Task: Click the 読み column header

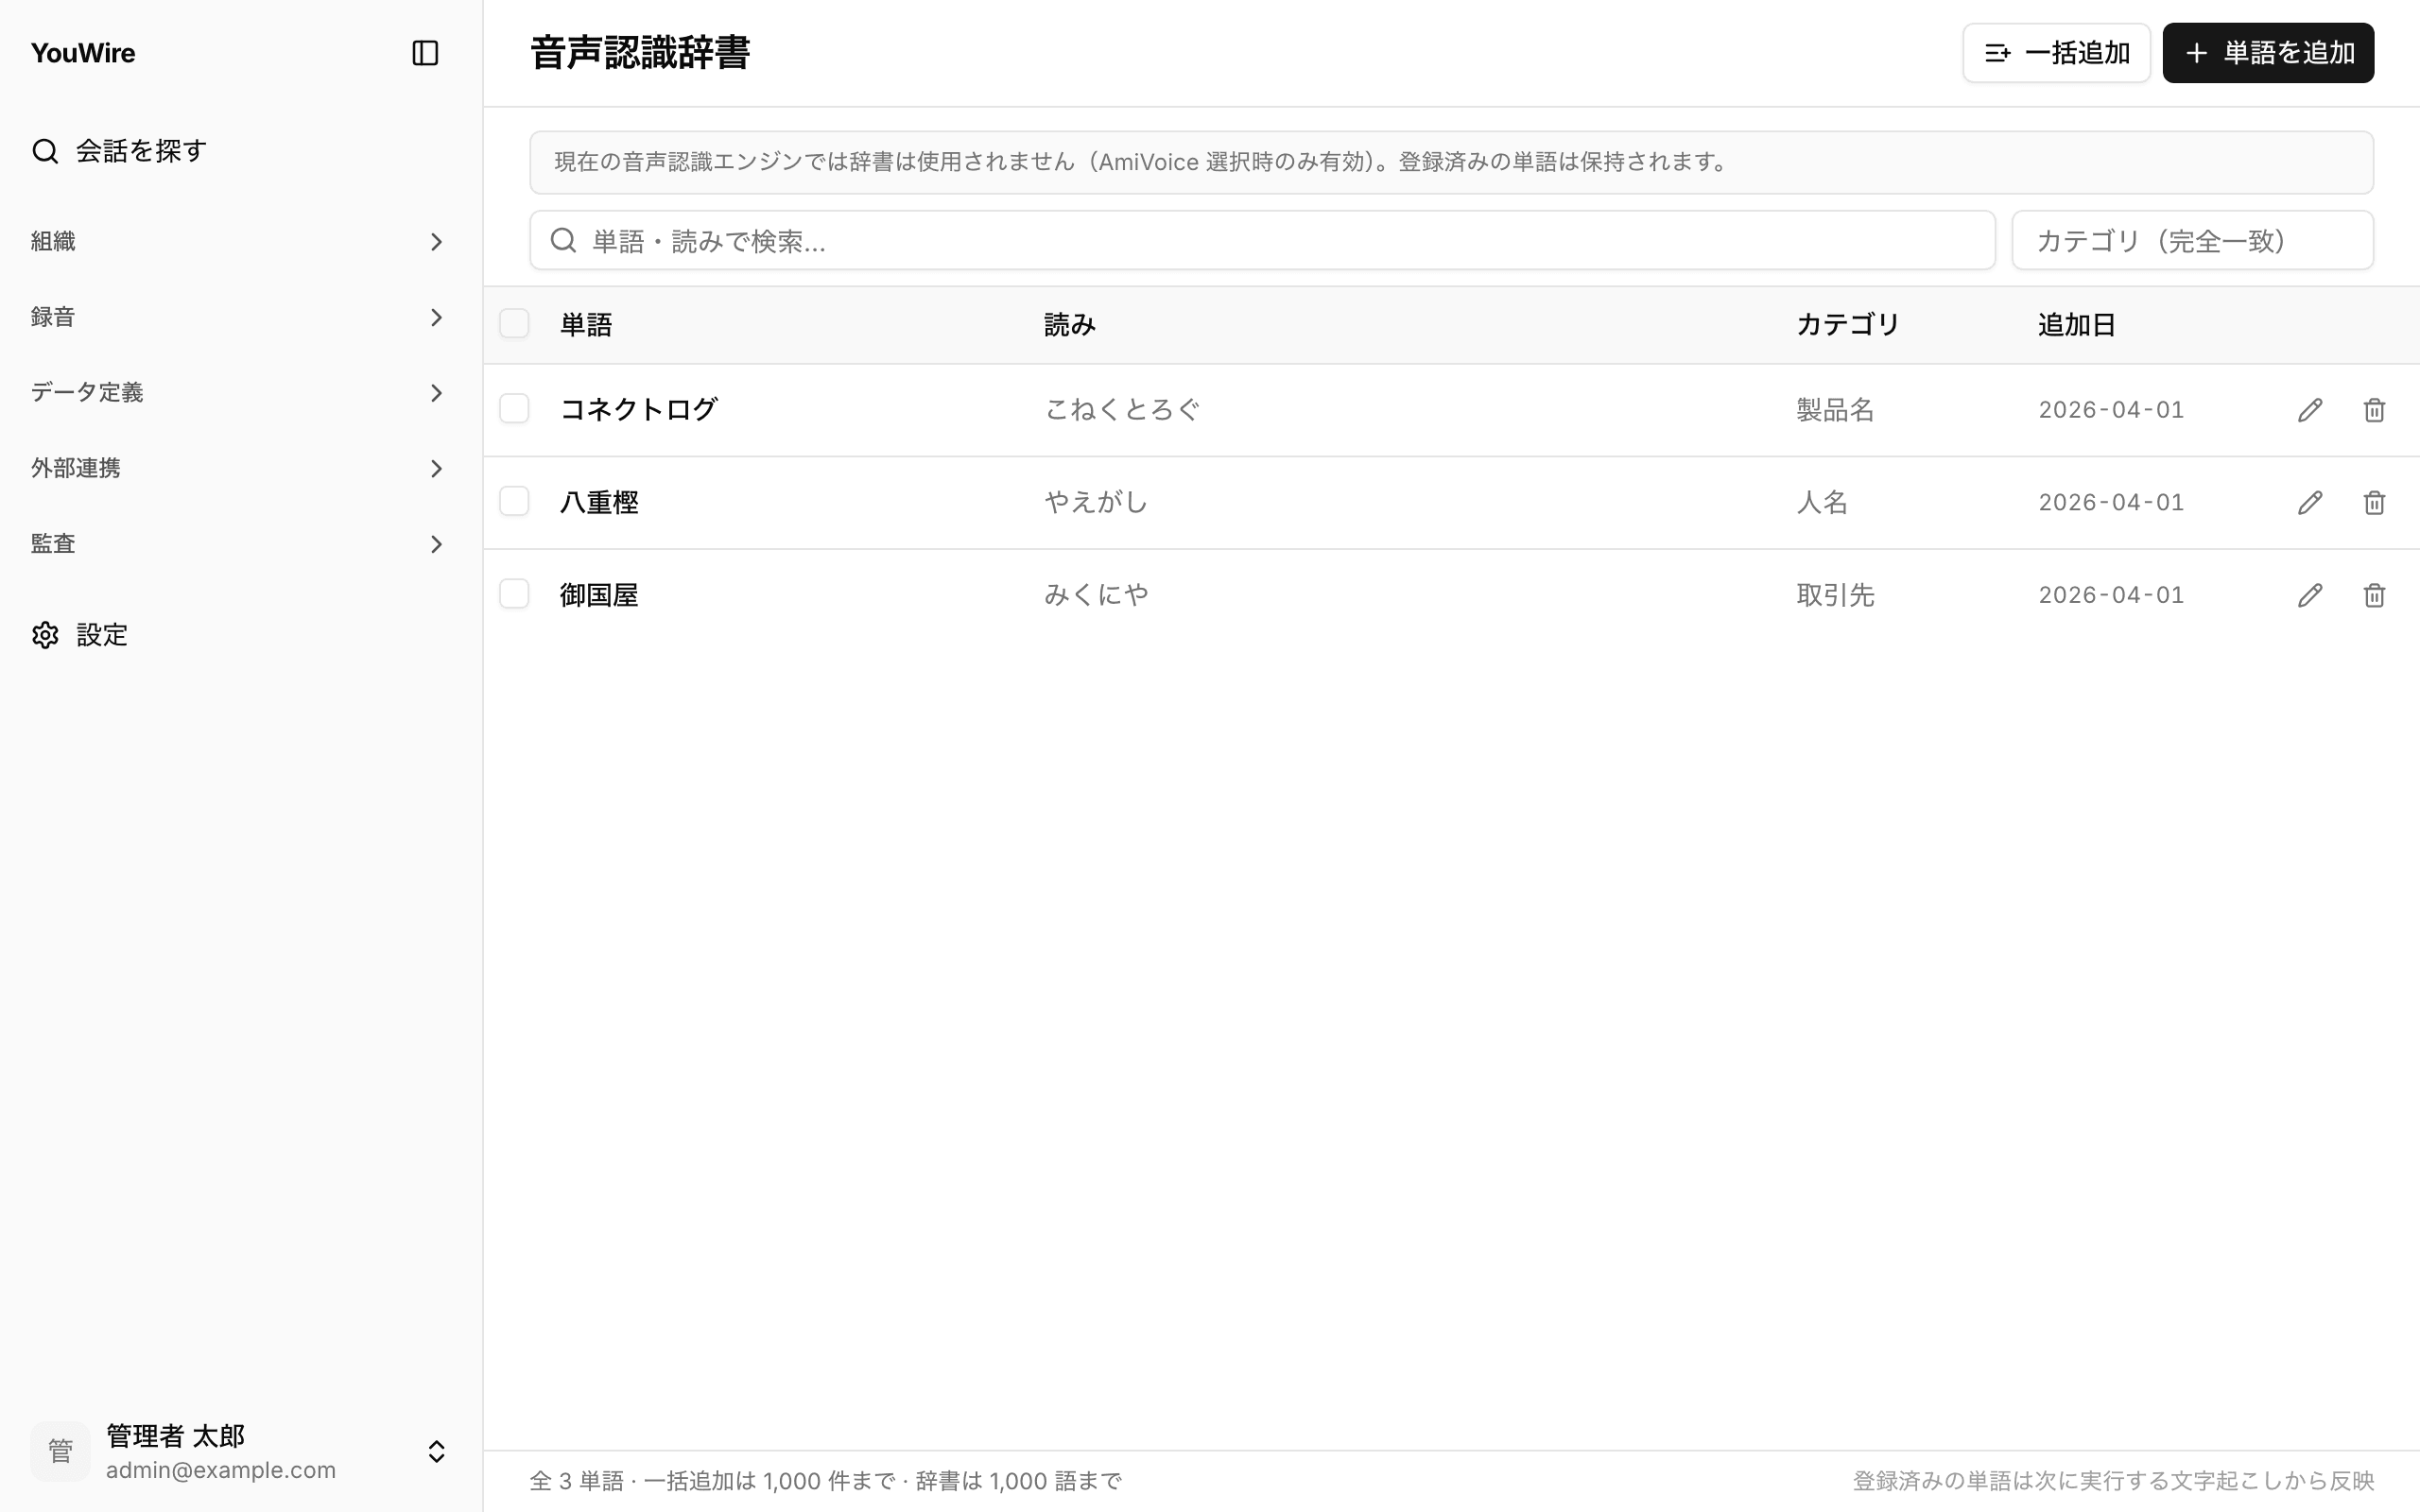Action: point(1070,325)
